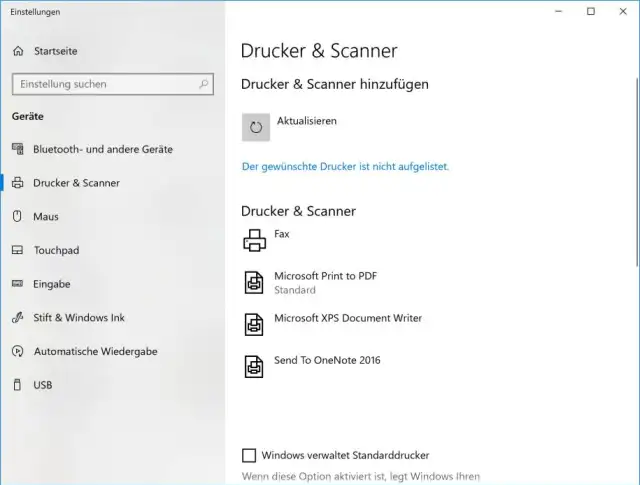This screenshot has width=640, height=485.
Task: Click the mouse icon in the sidebar
Action: [x=17, y=216]
